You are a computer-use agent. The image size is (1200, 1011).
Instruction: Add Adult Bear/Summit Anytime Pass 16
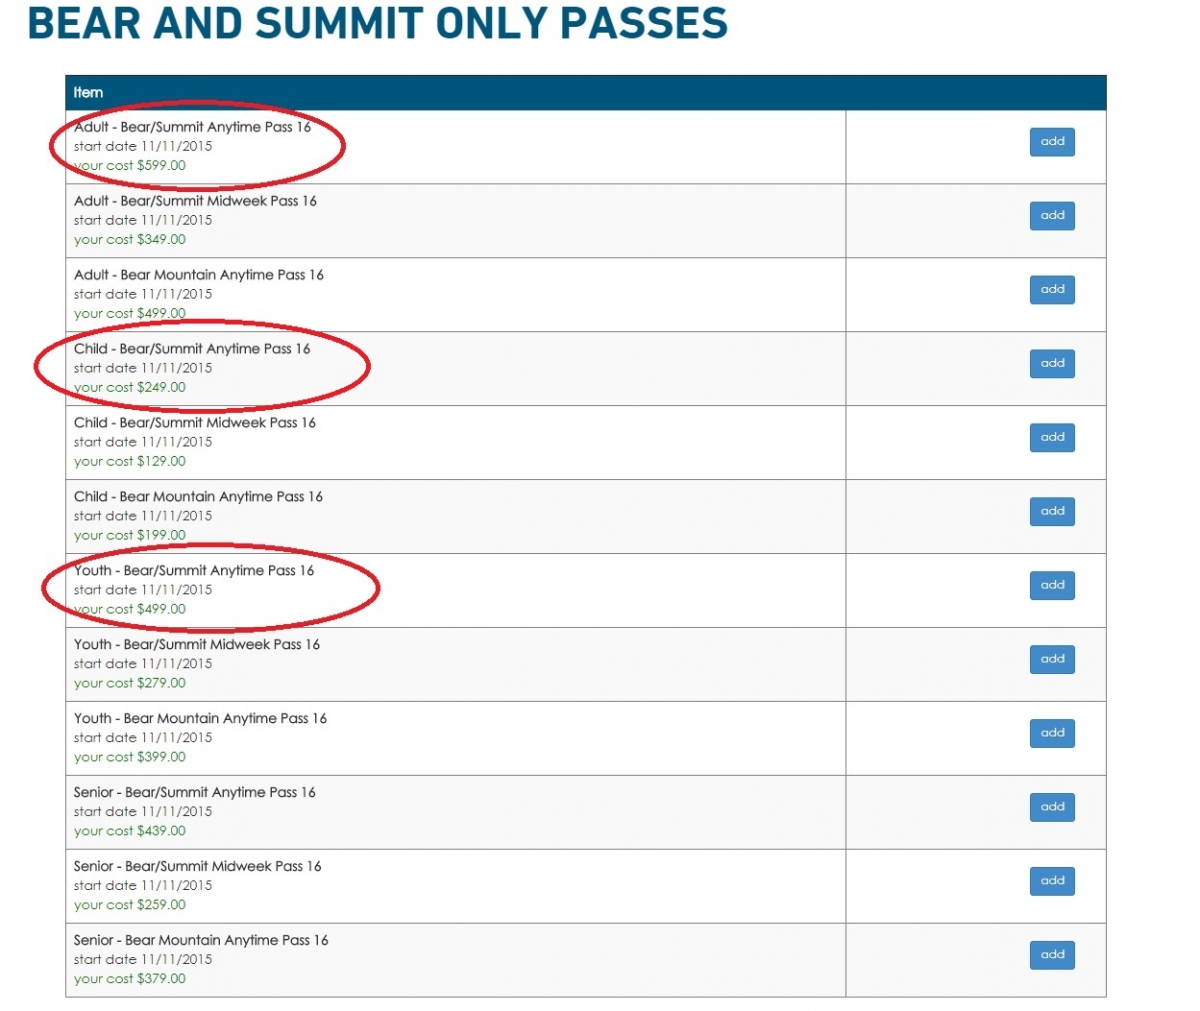point(1052,142)
